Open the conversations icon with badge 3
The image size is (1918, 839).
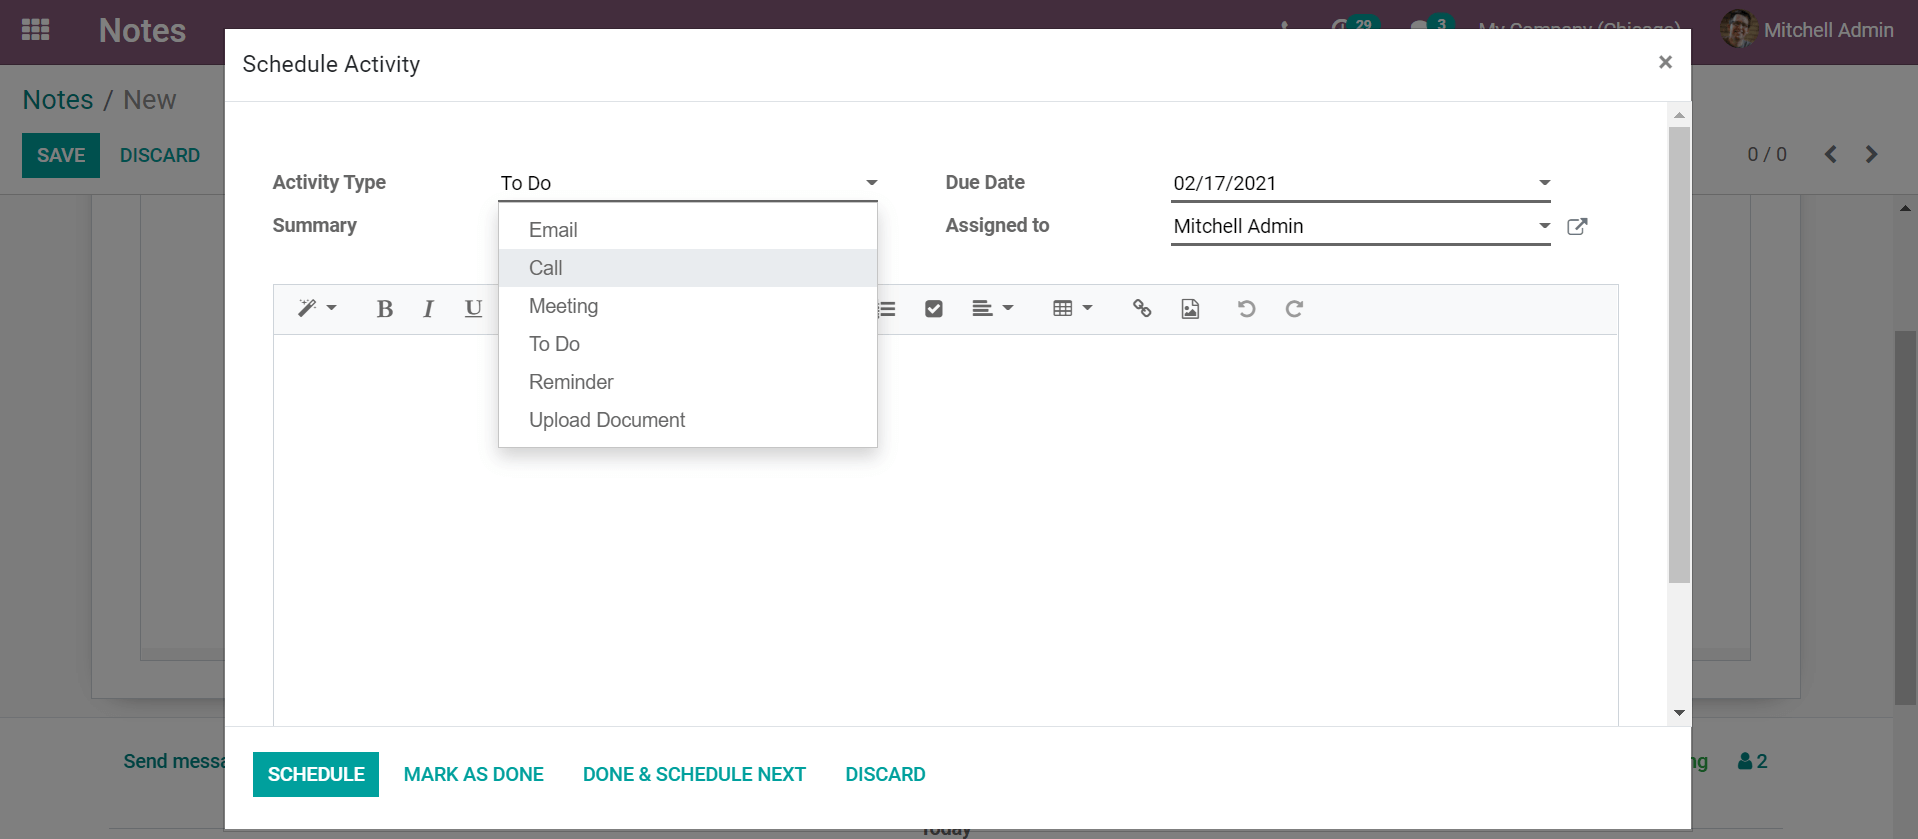click(1430, 24)
